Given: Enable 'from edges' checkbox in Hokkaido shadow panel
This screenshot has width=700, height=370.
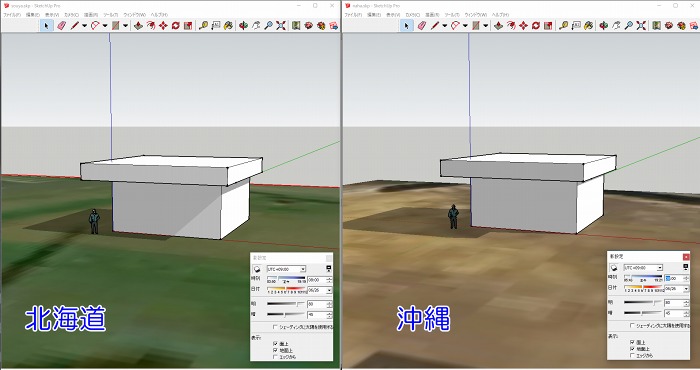Looking at the screenshot, I should tap(275, 357).
